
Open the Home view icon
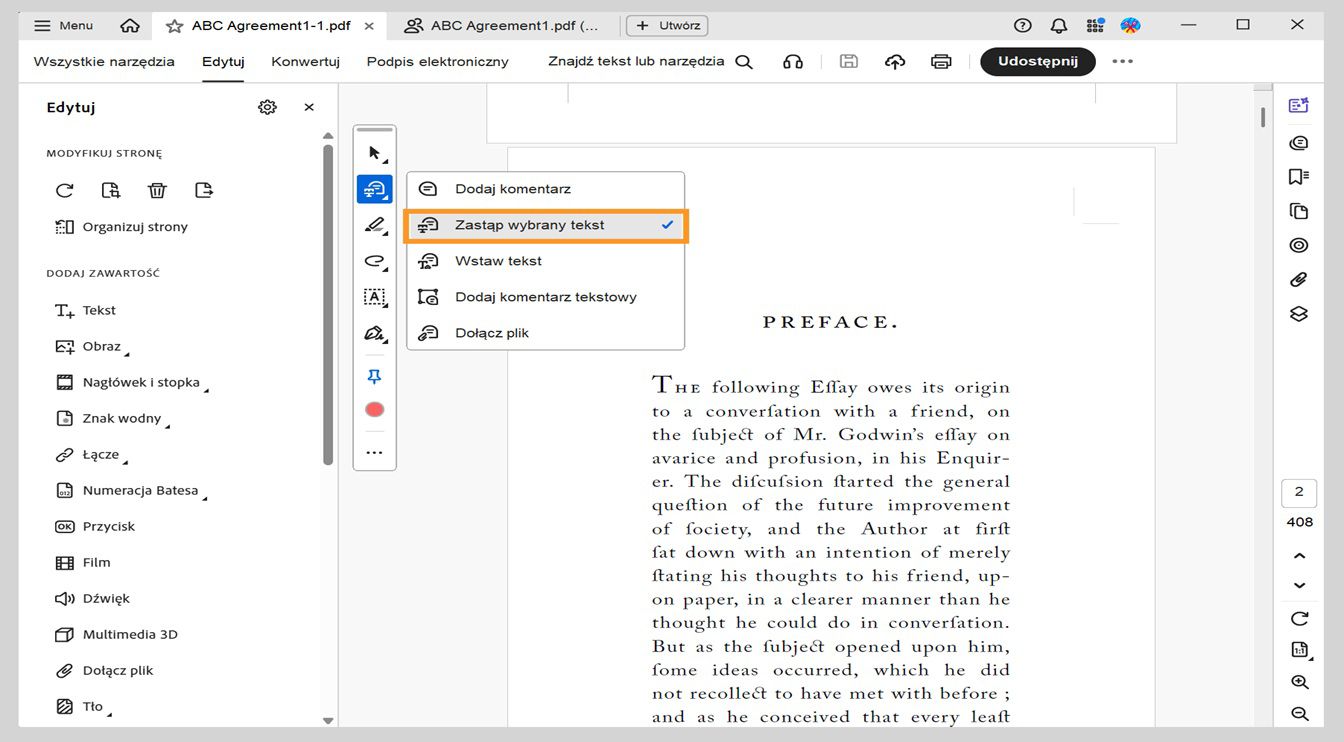[x=129, y=26]
